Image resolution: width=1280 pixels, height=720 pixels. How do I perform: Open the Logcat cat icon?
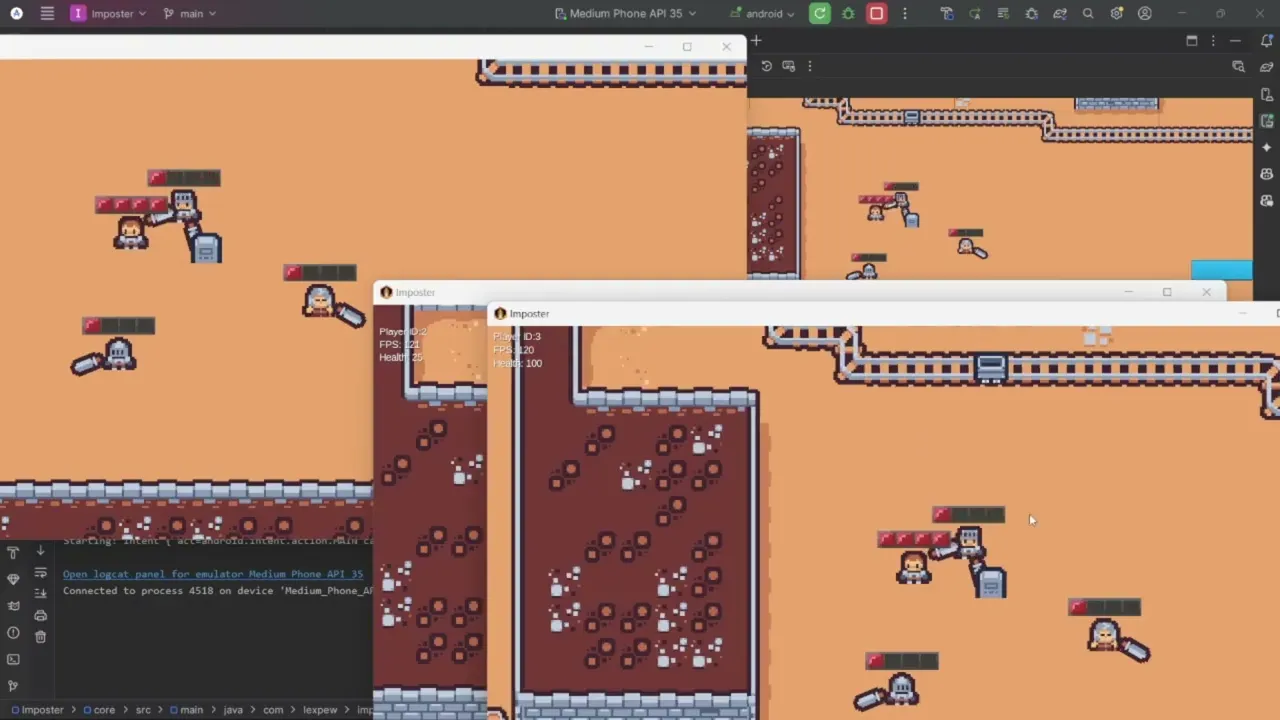(x=13, y=606)
